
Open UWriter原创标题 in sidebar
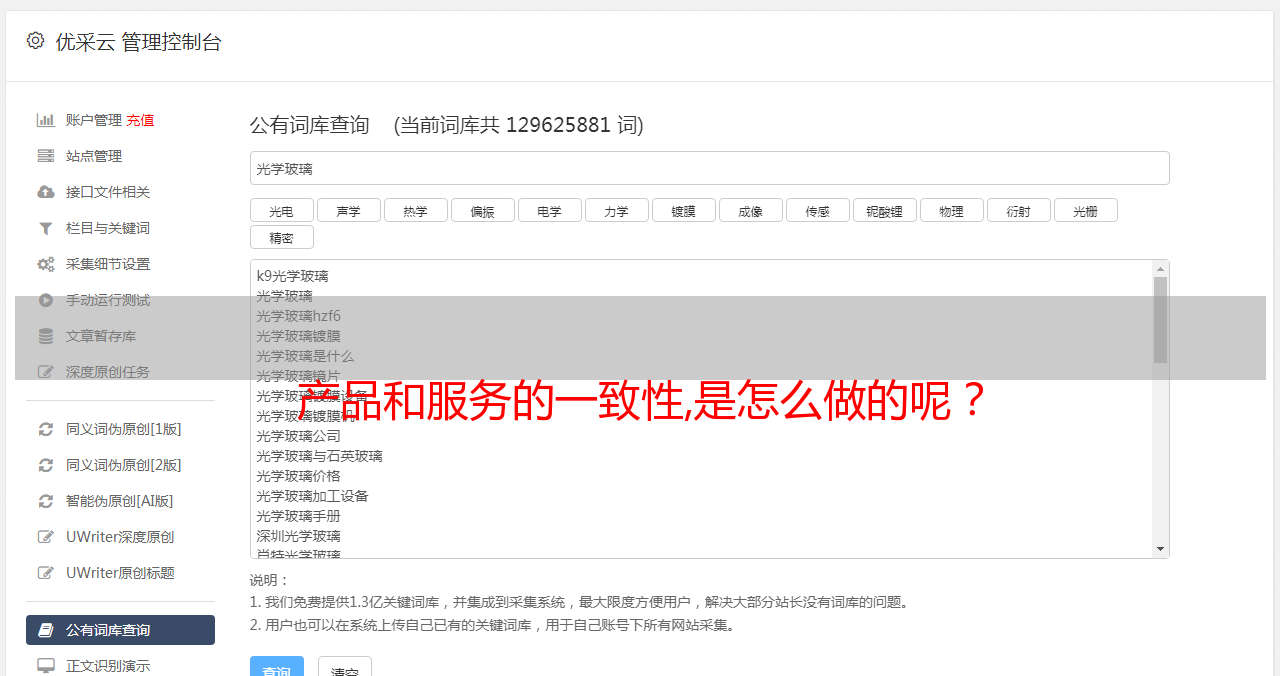[x=120, y=573]
